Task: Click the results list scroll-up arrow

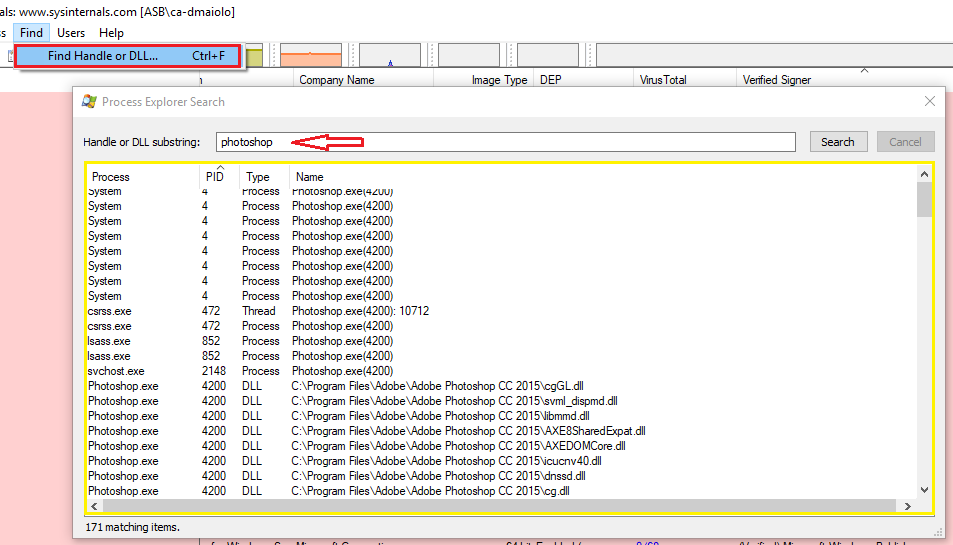Action: 924,174
